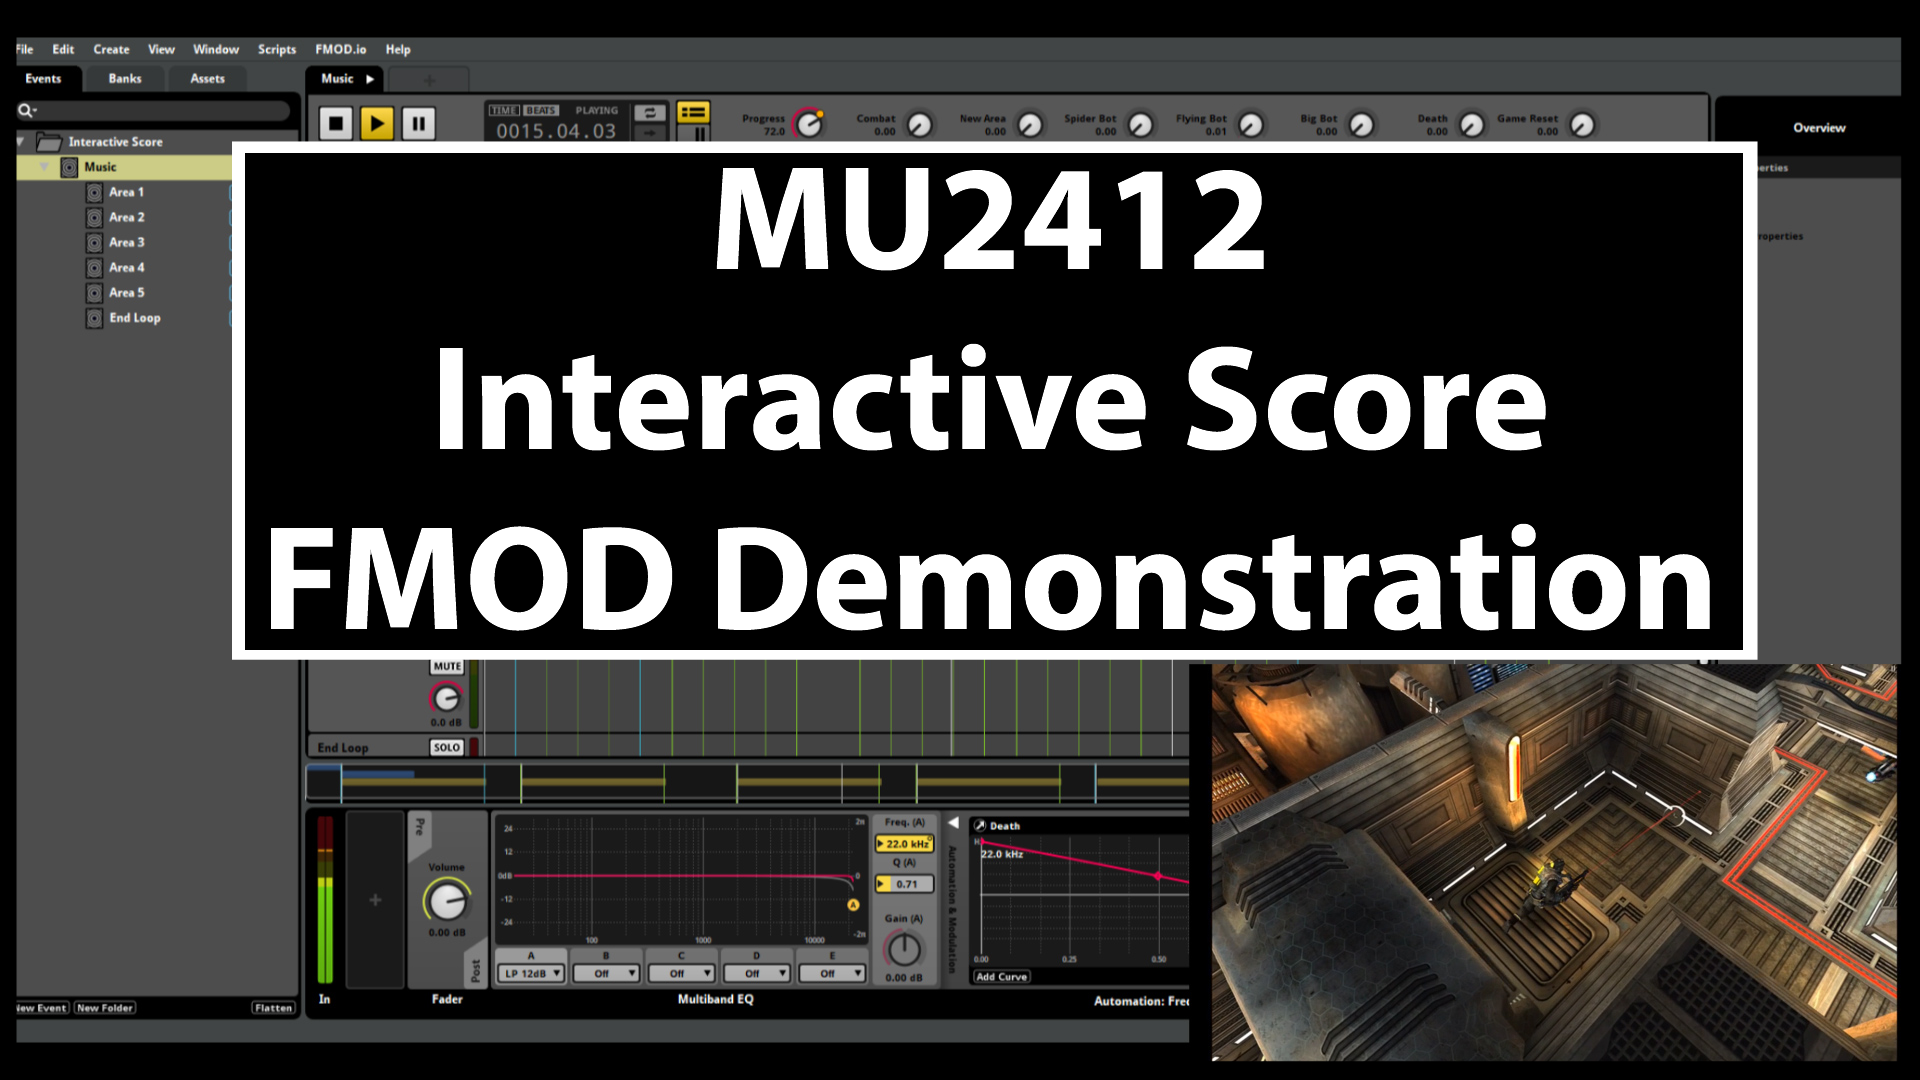Click the Gain (A) knob
This screenshot has height=1080, width=1920.
click(904, 949)
